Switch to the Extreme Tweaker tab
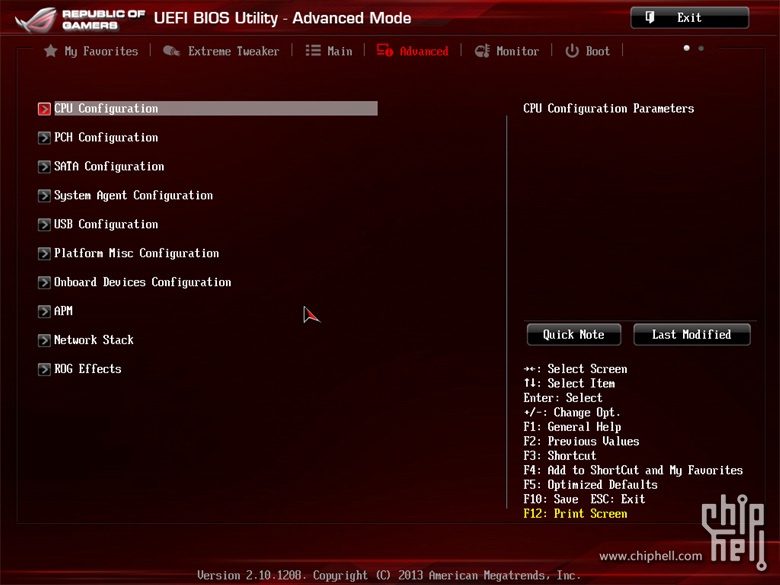 233,51
